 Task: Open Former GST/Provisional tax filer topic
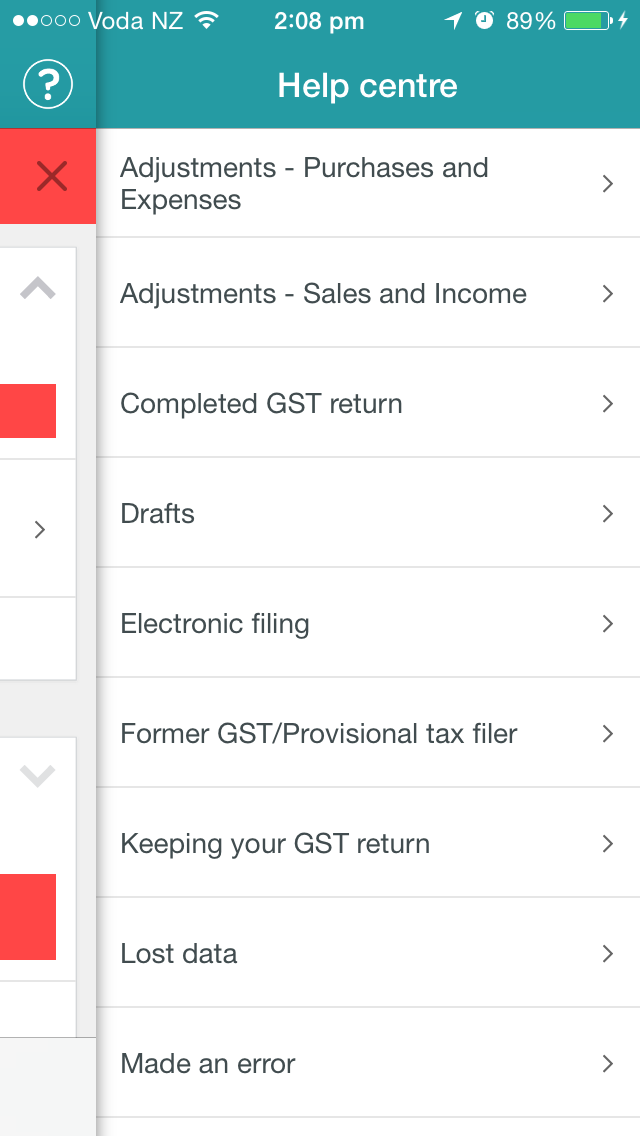coord(368,733)
